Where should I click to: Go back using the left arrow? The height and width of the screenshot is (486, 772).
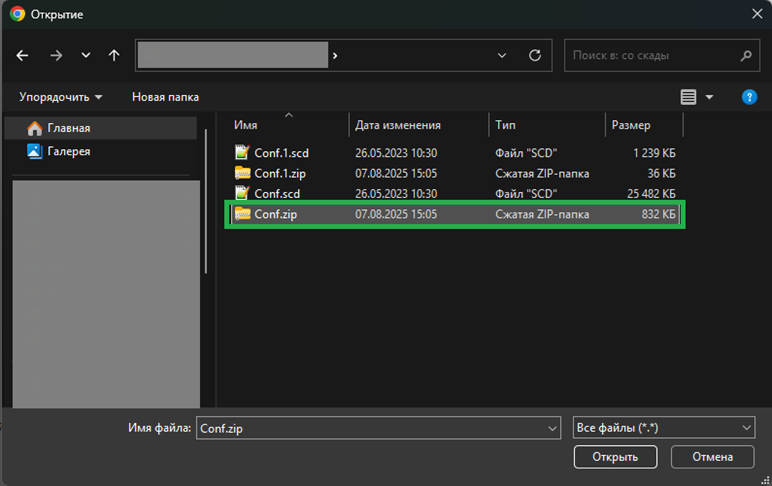(22, 56)
